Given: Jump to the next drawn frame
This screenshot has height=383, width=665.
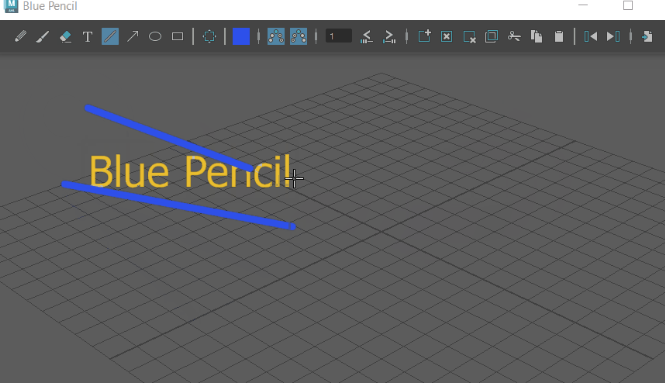Looking at the screenshot, I should click(613, 36).
